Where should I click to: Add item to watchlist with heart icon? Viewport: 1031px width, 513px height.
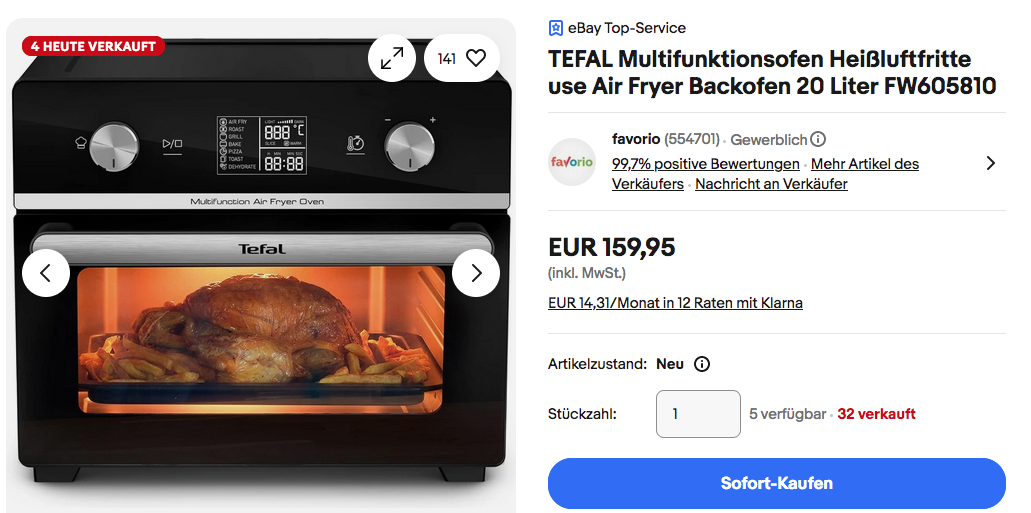pos(462,59)
